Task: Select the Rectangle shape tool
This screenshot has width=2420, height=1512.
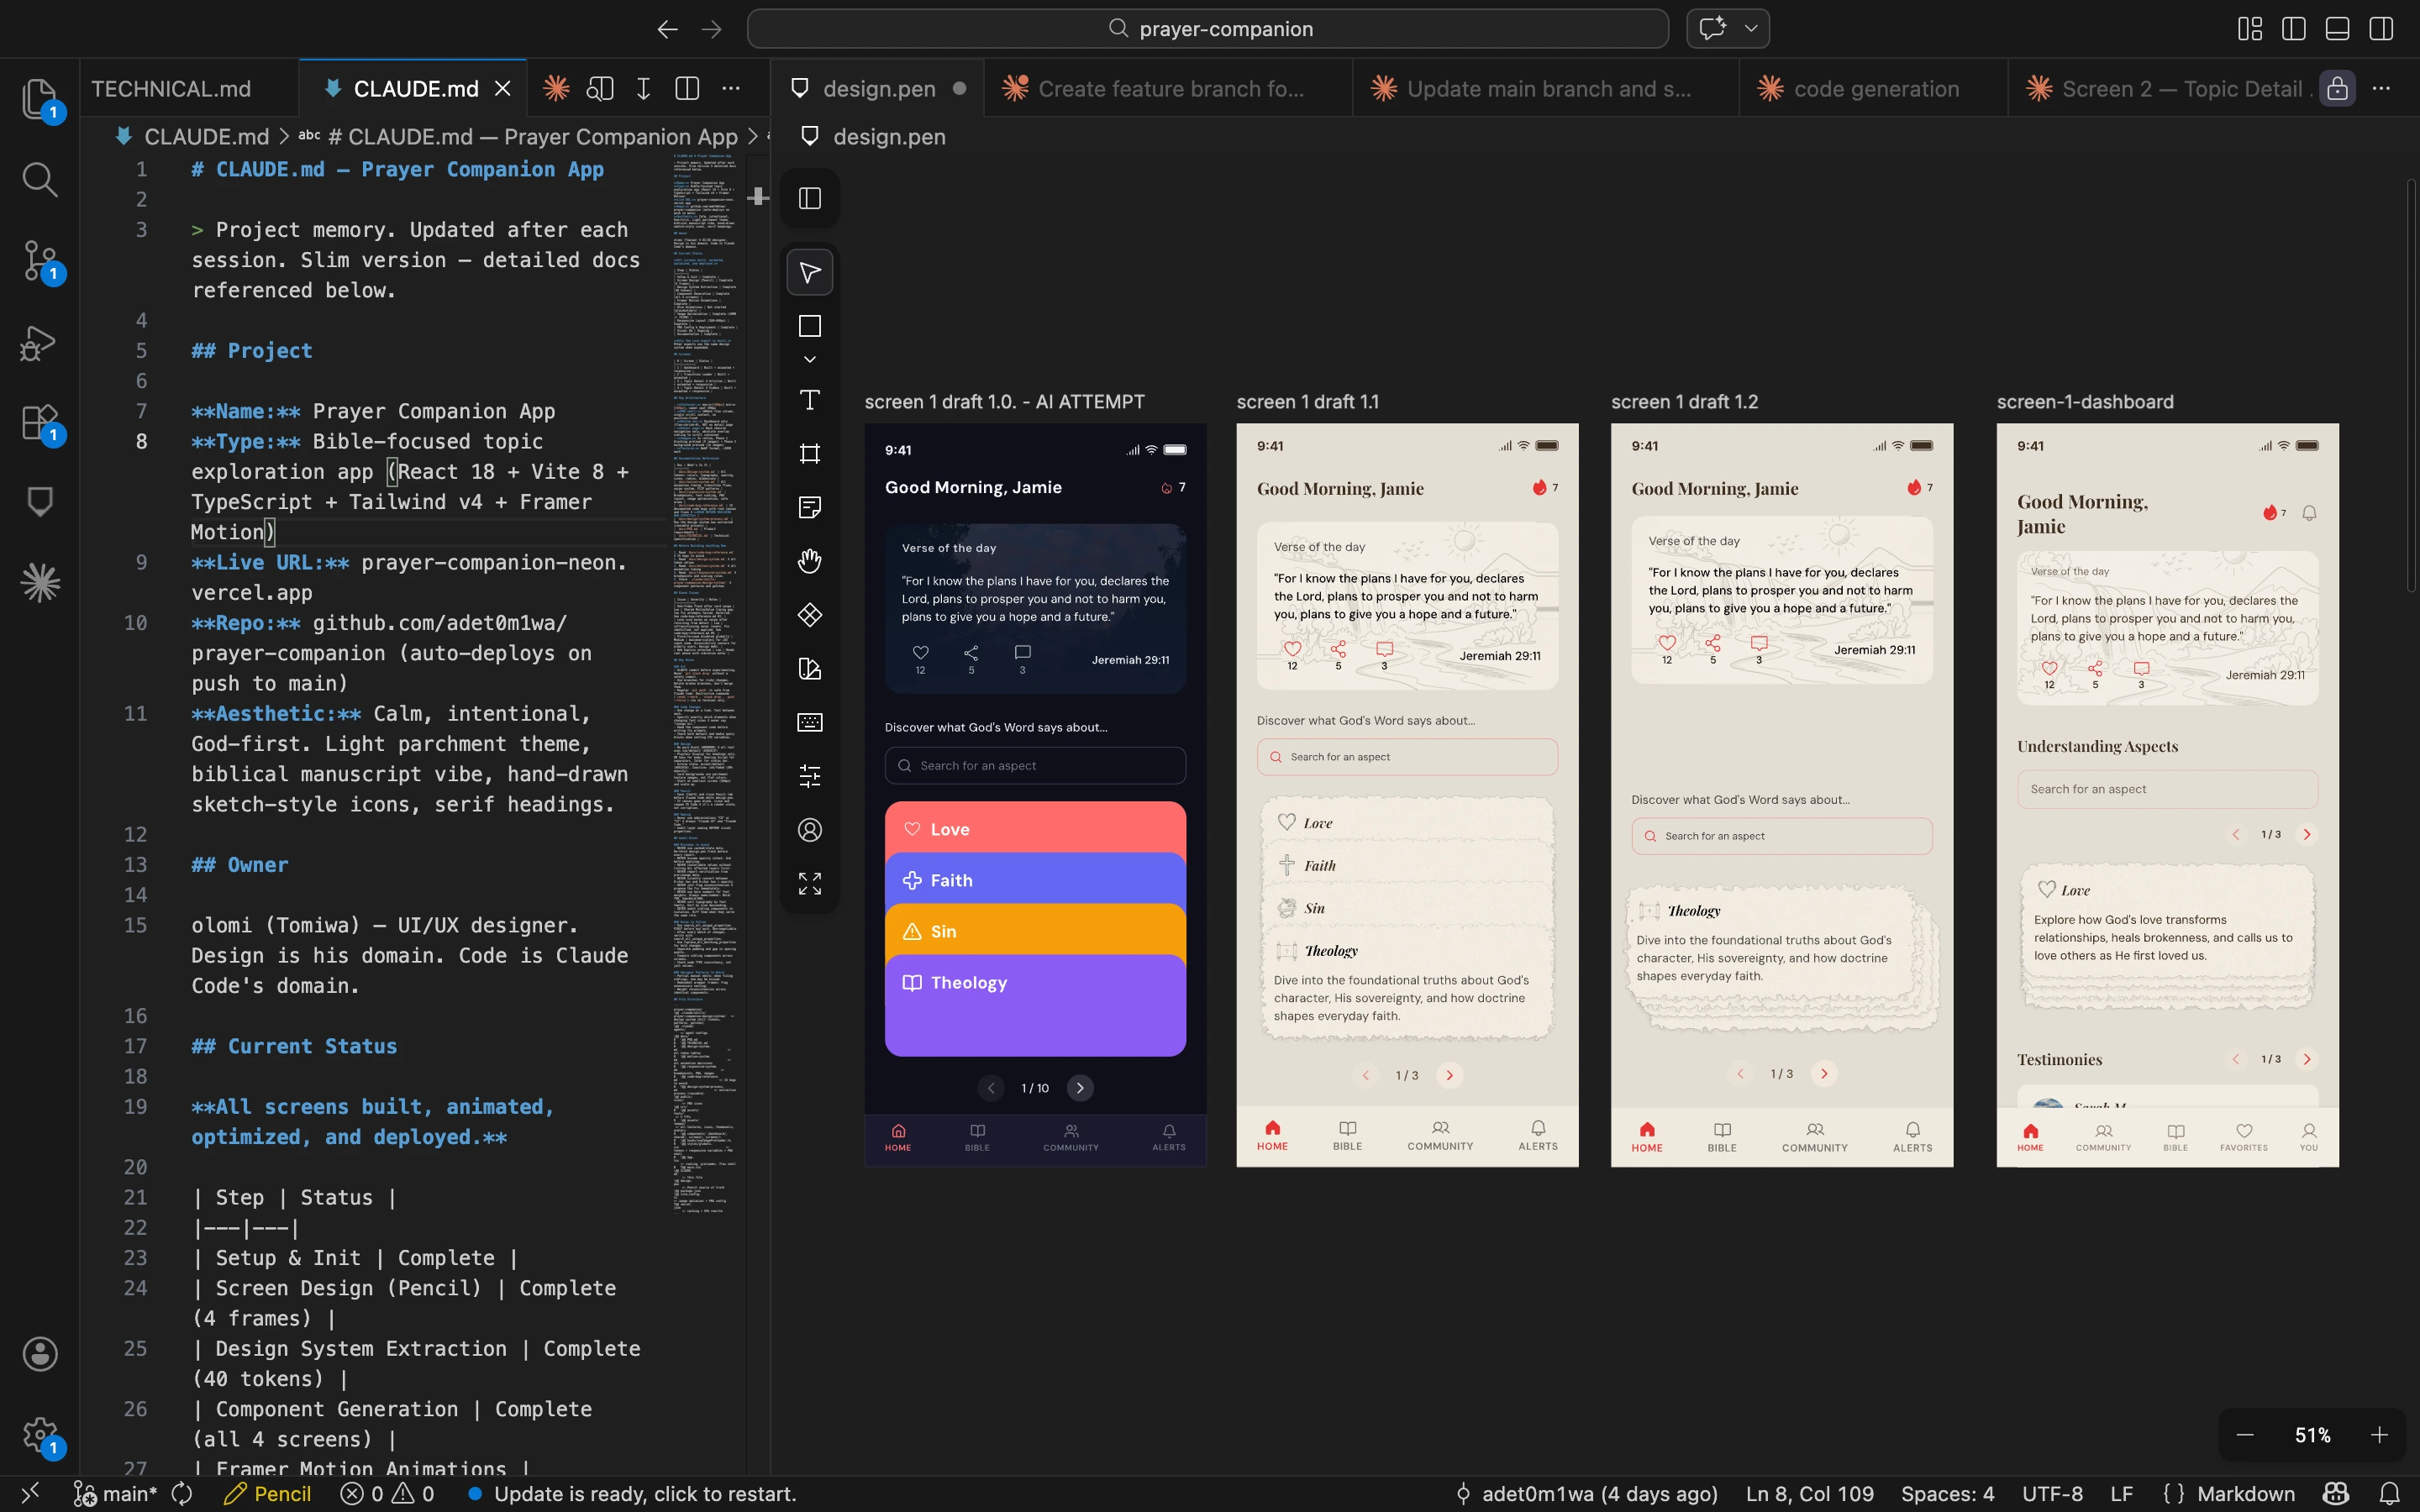Action: point(809,326)
